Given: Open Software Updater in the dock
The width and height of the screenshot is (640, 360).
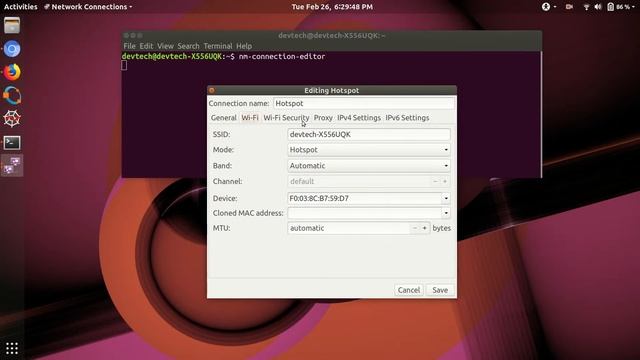Looking at the screenshot, I should (12, 96).
